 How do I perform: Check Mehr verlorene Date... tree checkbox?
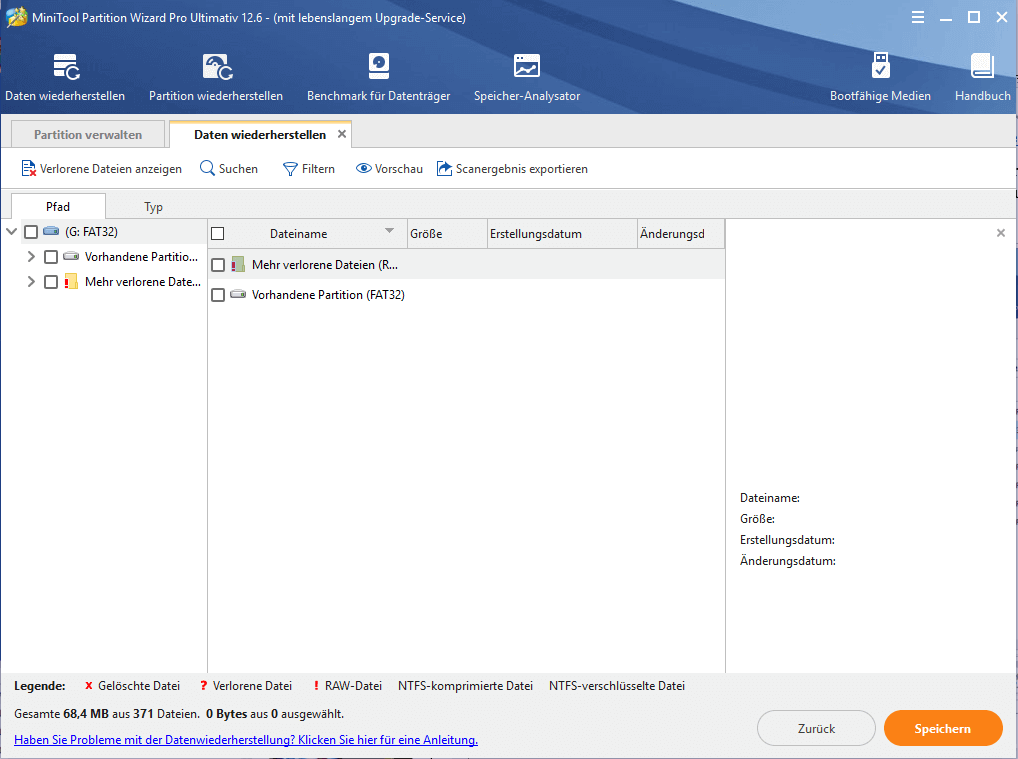51,282
